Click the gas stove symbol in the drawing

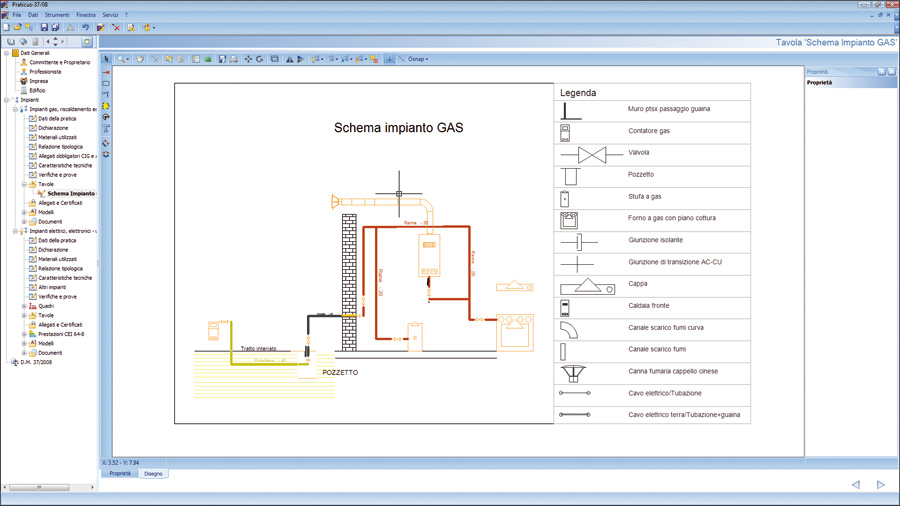[515, 333]
